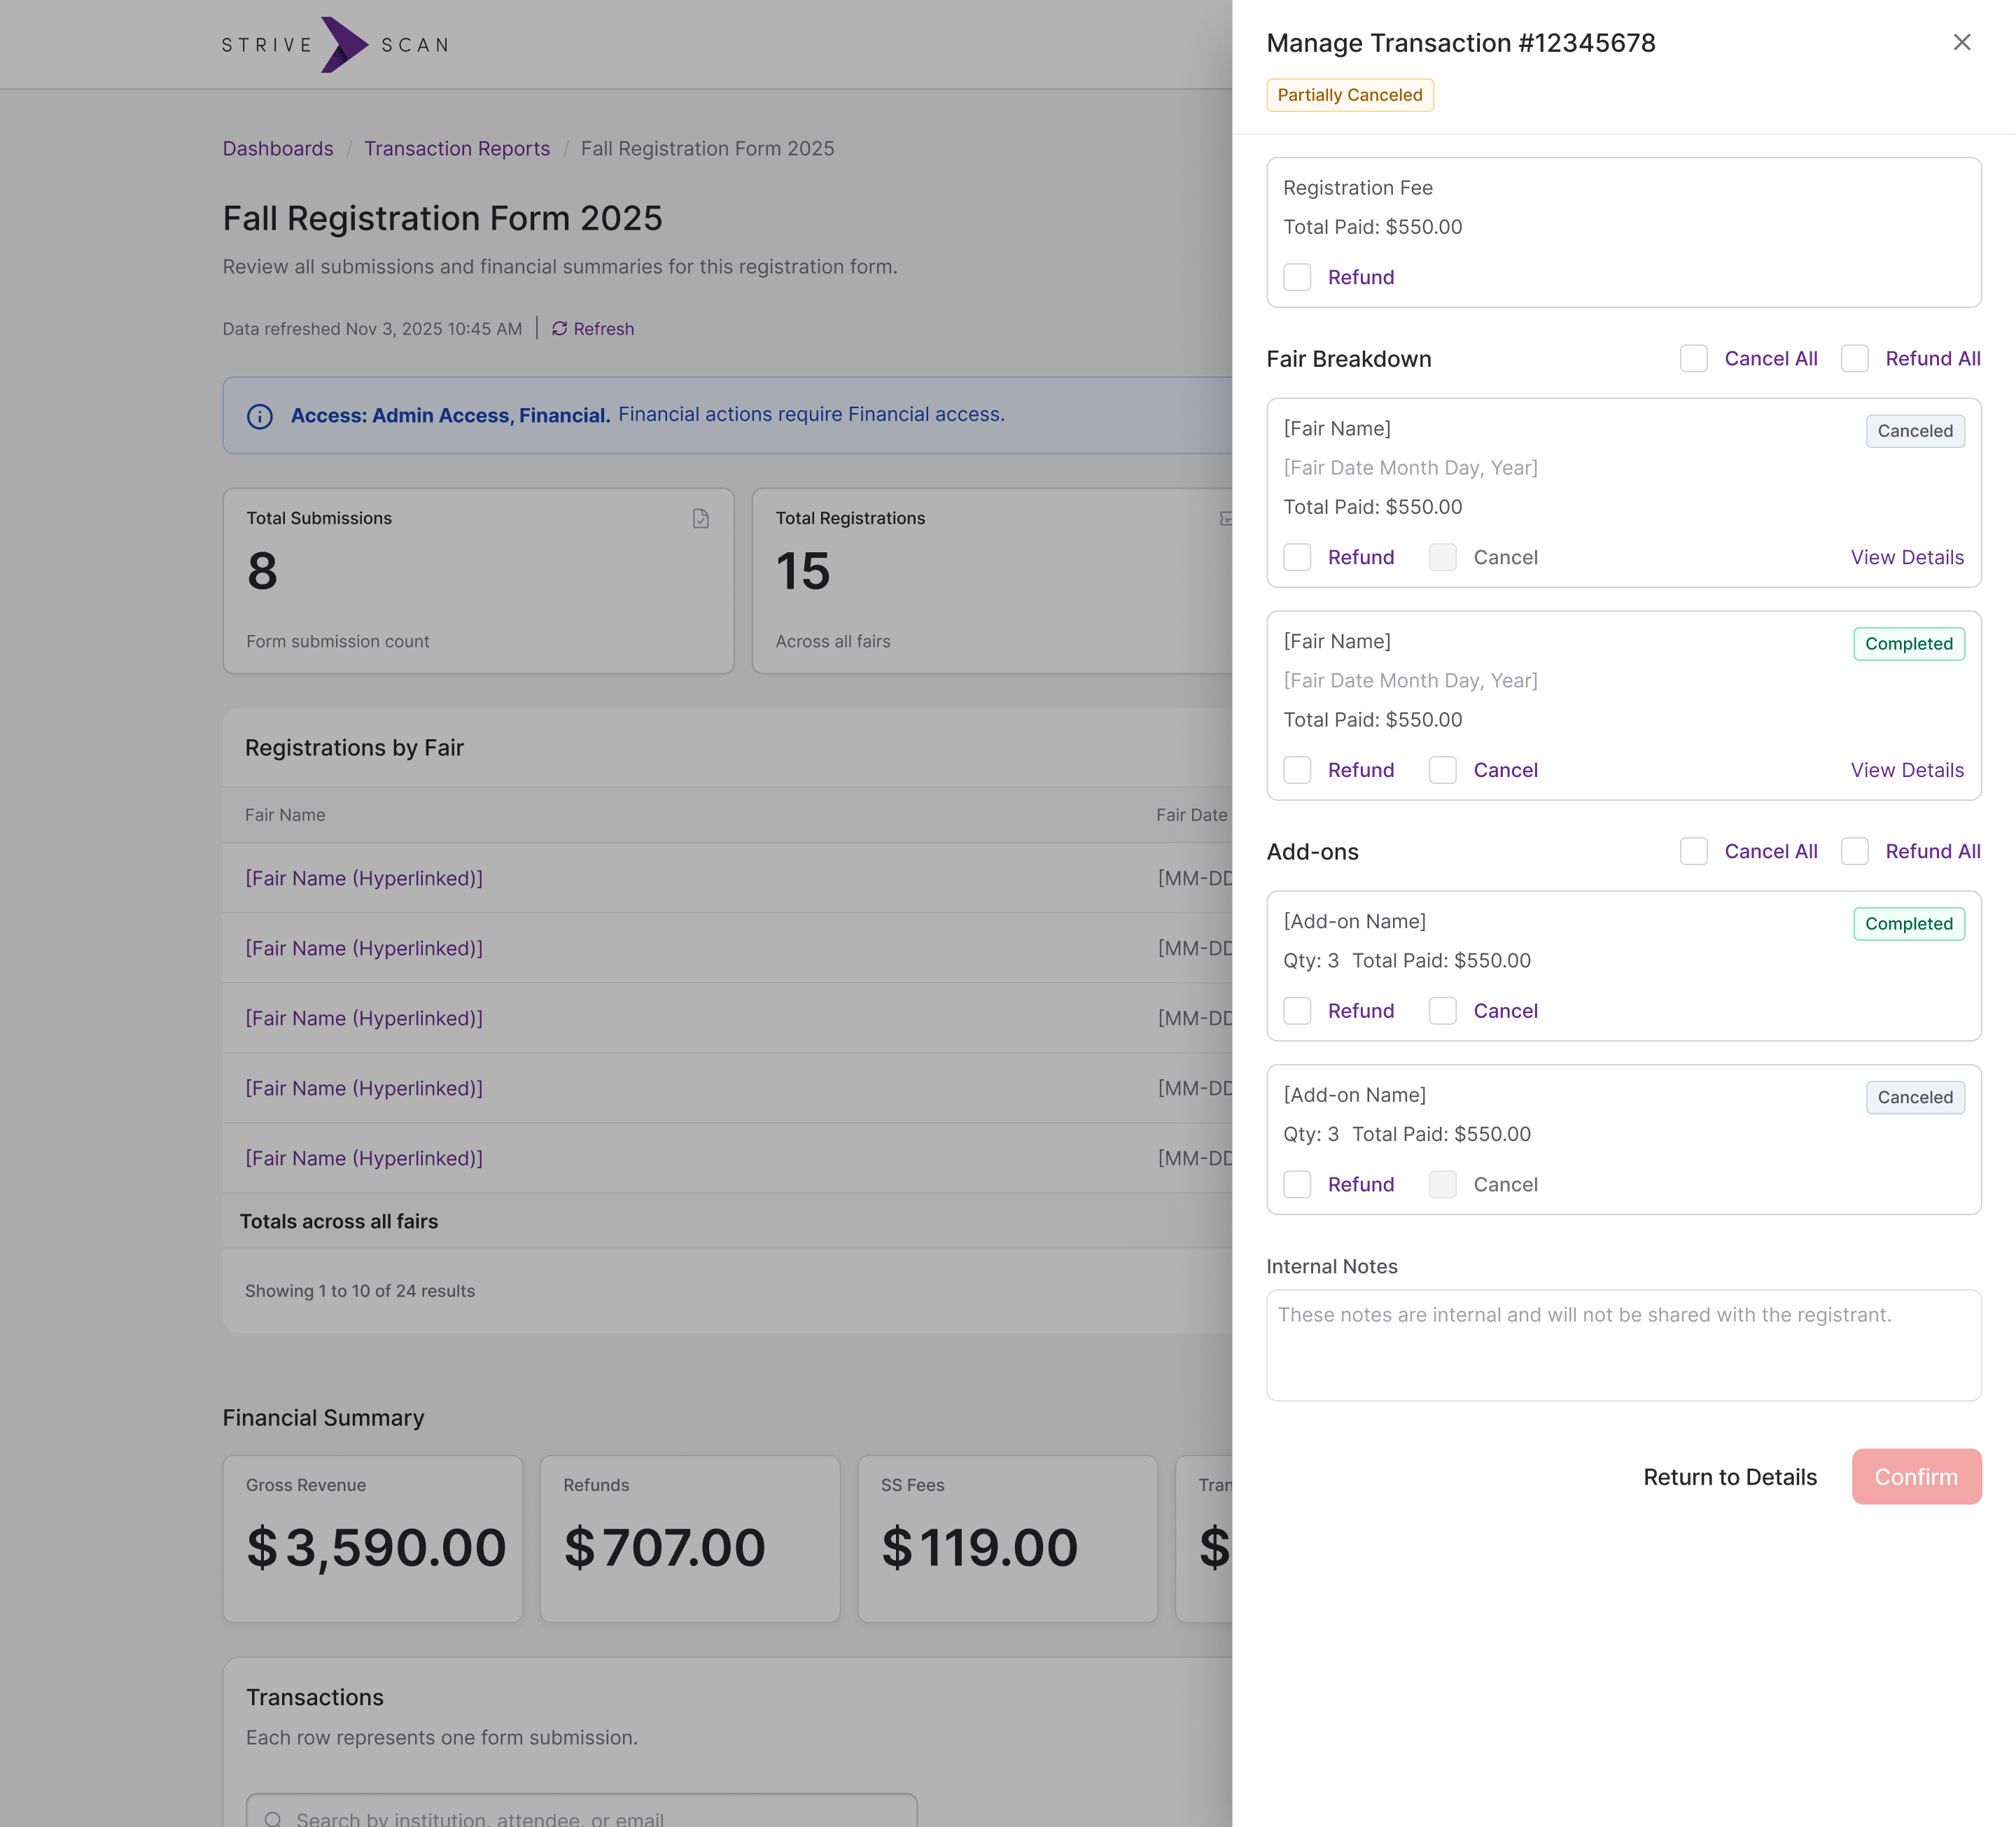Click the SS Fees $119.00 card

pyautogui.click(x=1007, y=1538)
